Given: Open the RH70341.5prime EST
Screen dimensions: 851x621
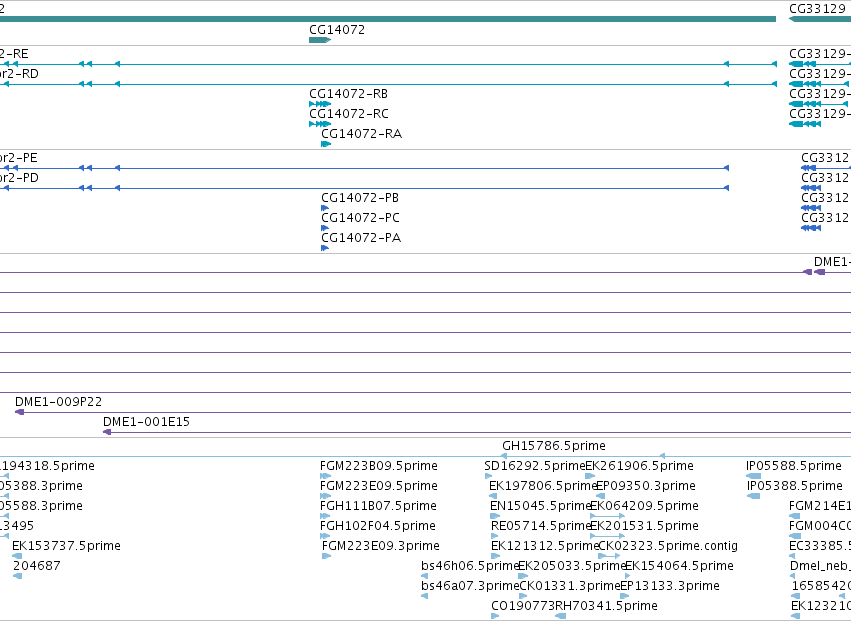Looking at the screenshot, I should tap(606, 606).
